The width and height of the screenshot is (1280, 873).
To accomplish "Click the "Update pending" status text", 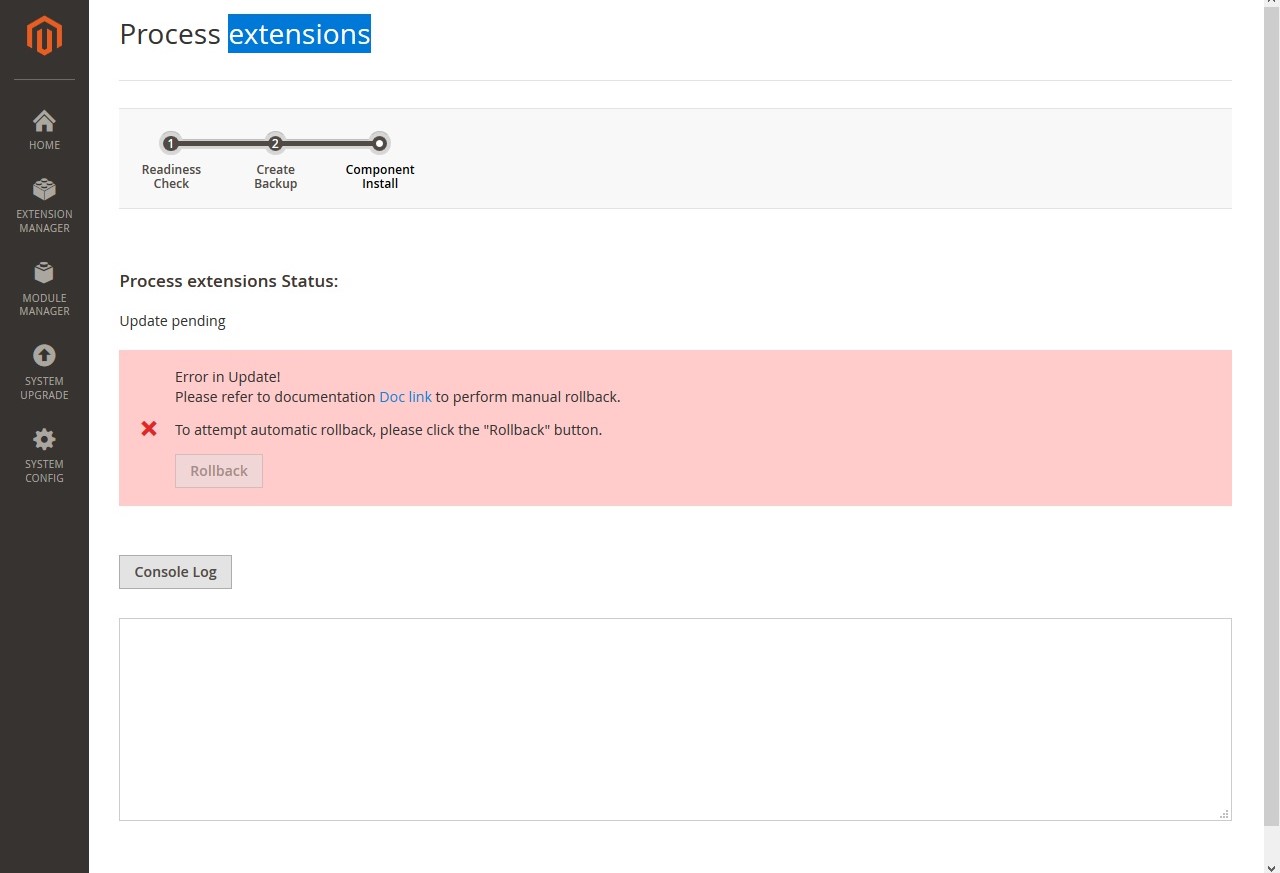I will pyautogui.click(x=172, y=321).
